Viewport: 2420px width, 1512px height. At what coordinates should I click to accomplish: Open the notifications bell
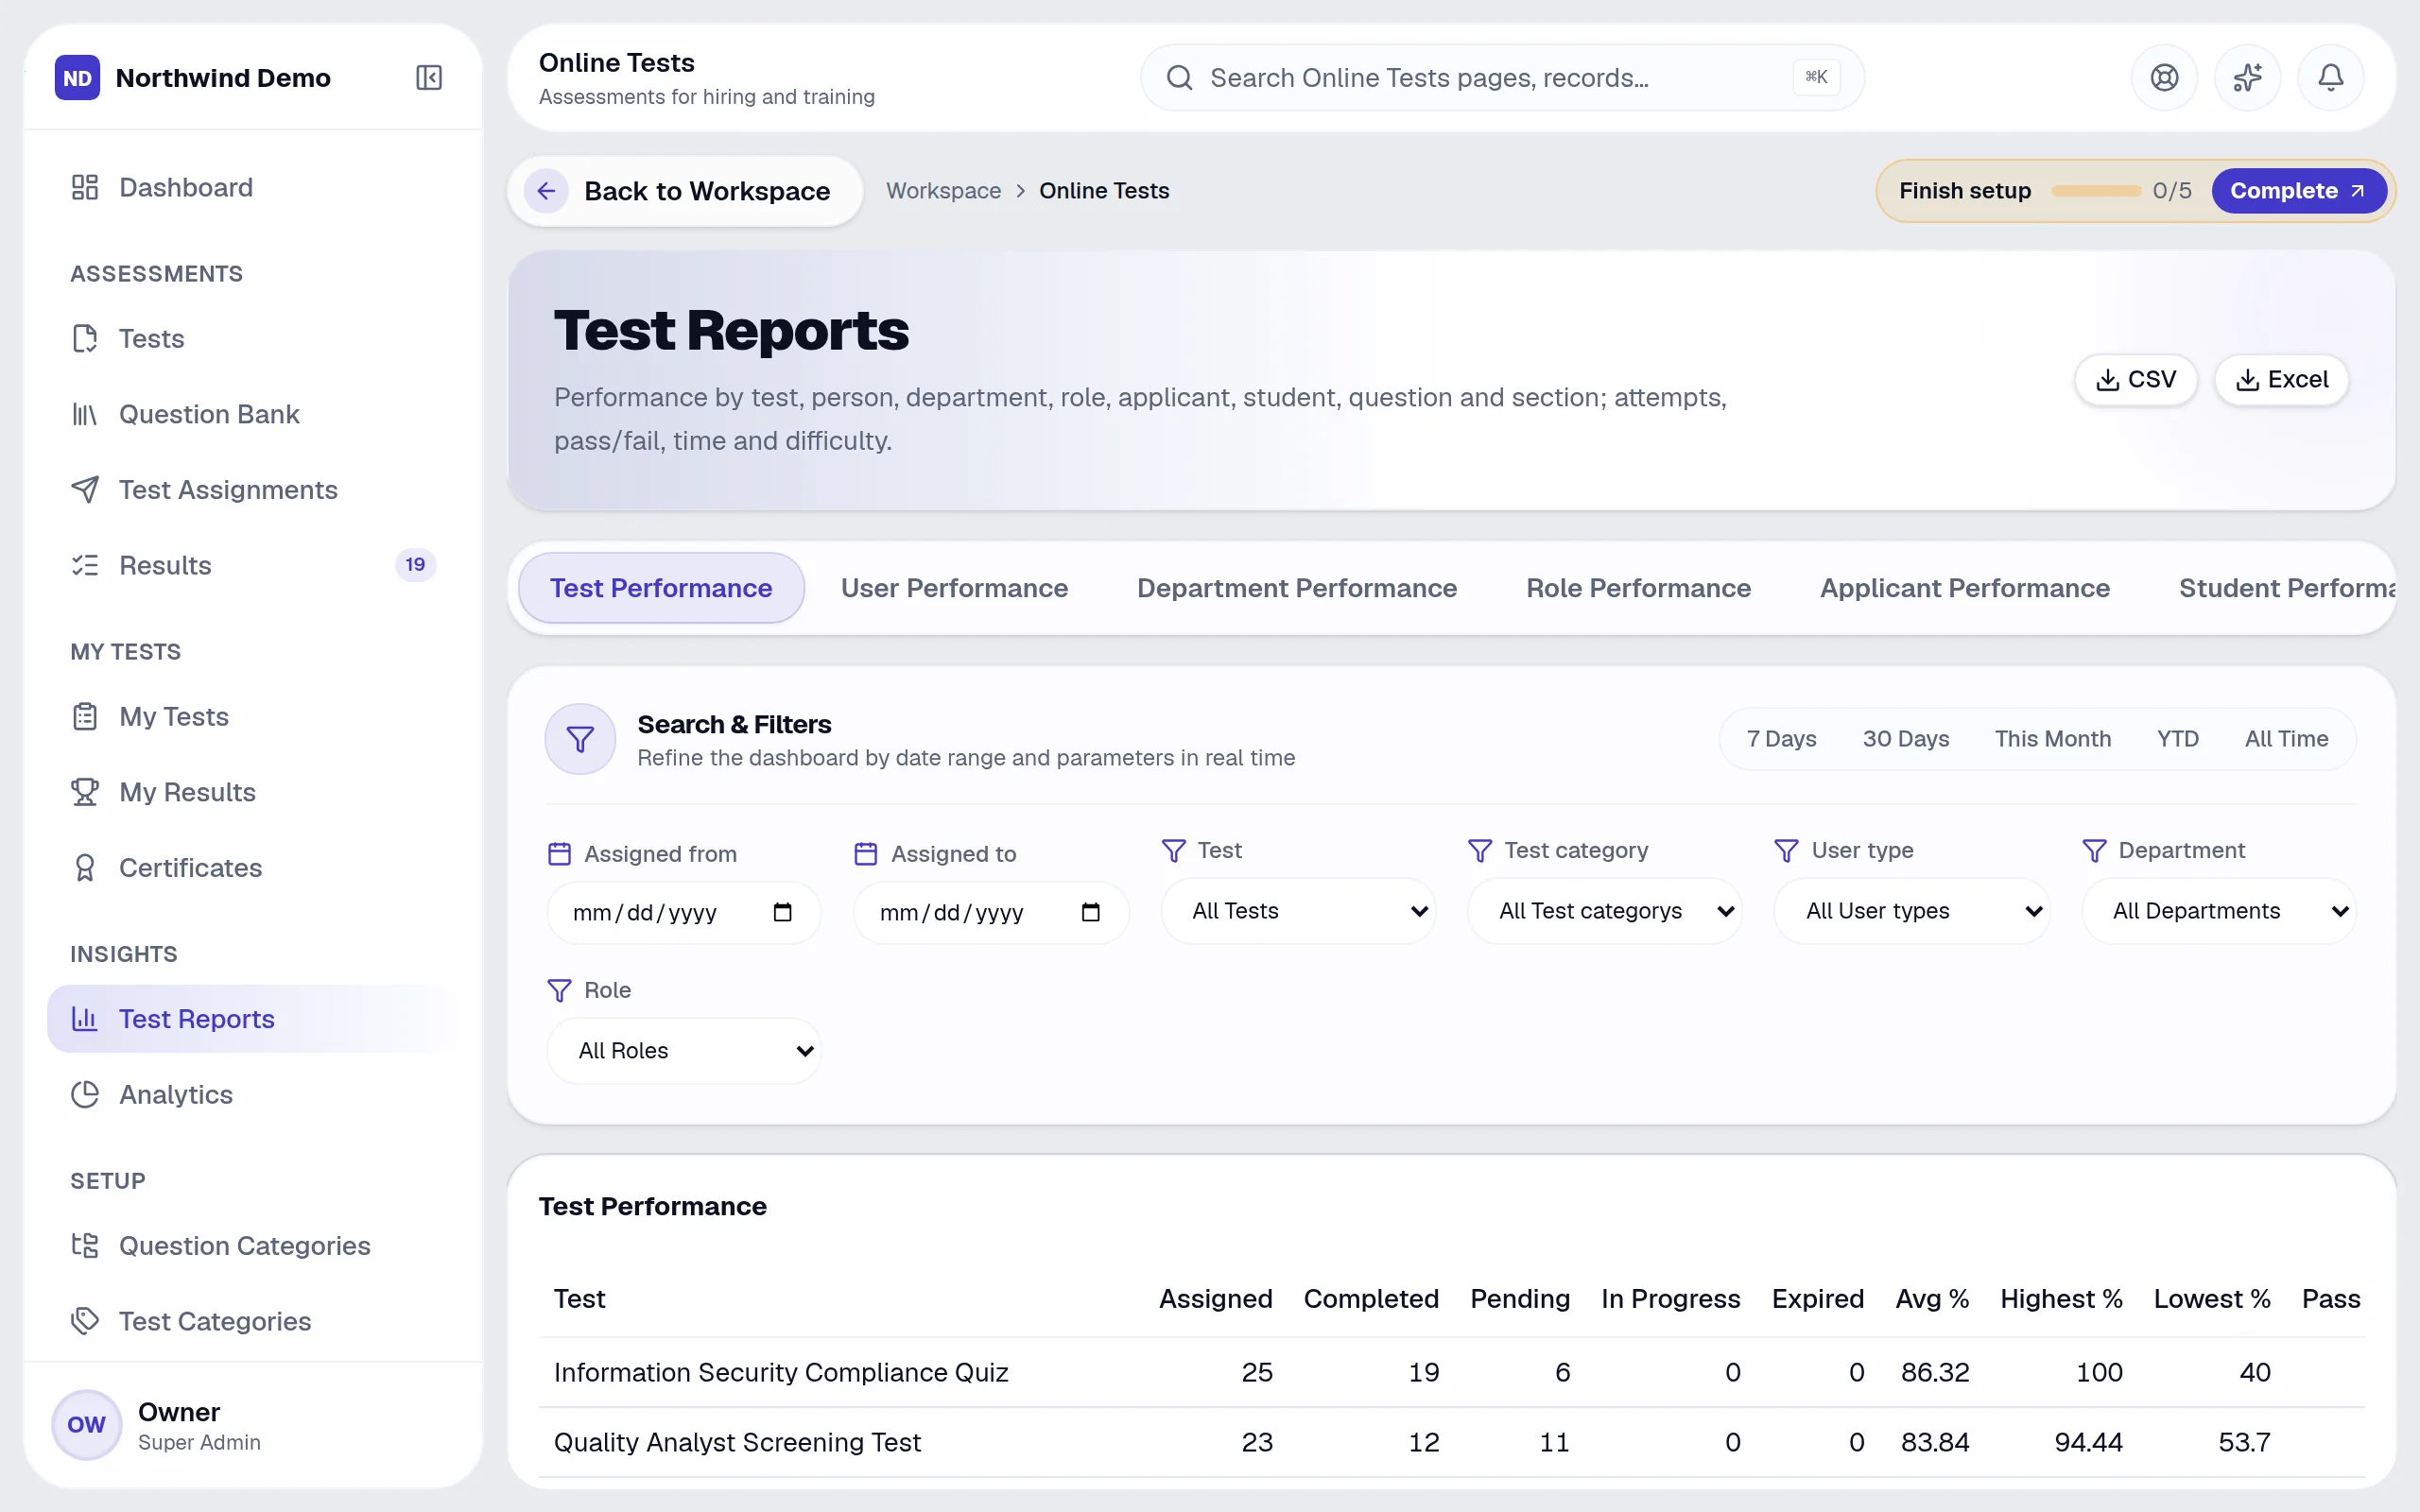coord(2330,77)
